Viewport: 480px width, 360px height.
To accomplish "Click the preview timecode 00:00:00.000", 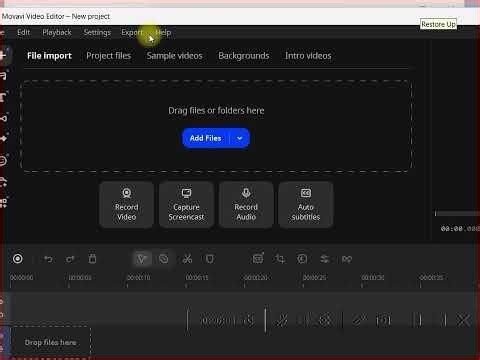I will click(x=460, y=229).
